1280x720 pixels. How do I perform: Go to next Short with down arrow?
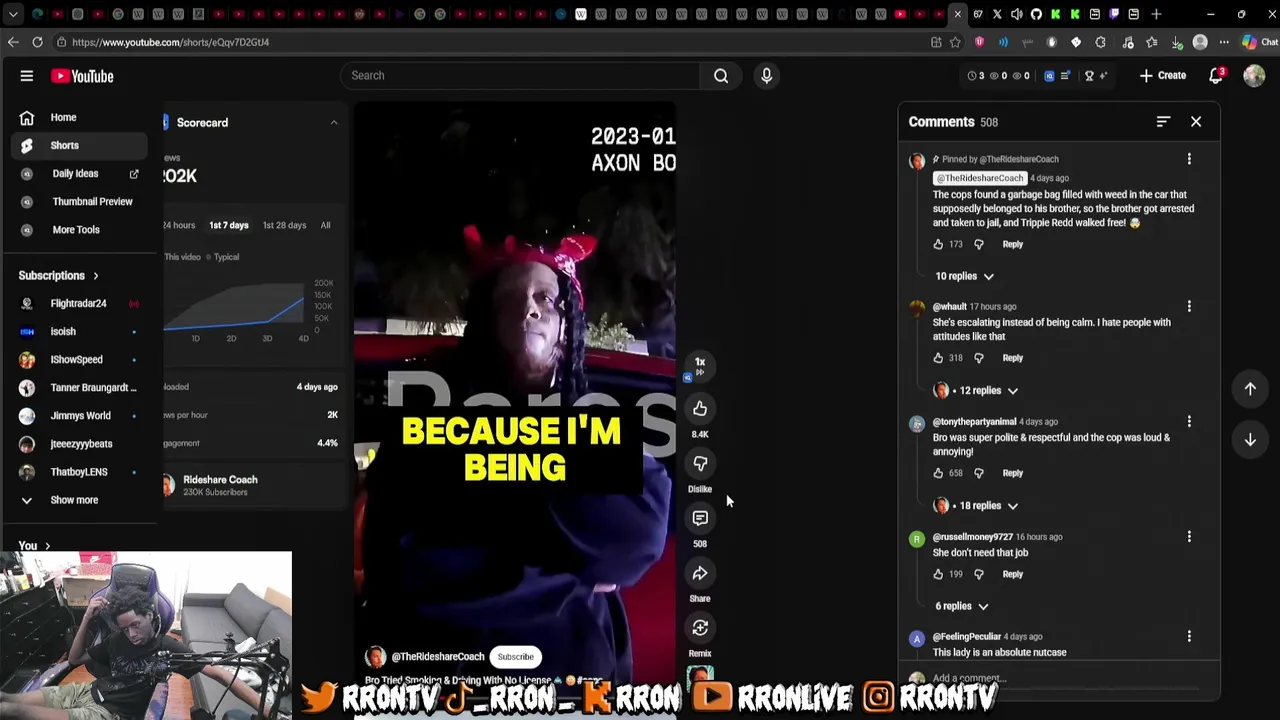(1250, 440)
